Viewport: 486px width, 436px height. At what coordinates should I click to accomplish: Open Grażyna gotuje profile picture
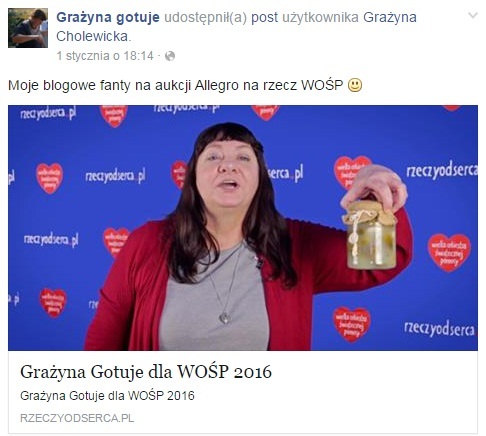28,28
